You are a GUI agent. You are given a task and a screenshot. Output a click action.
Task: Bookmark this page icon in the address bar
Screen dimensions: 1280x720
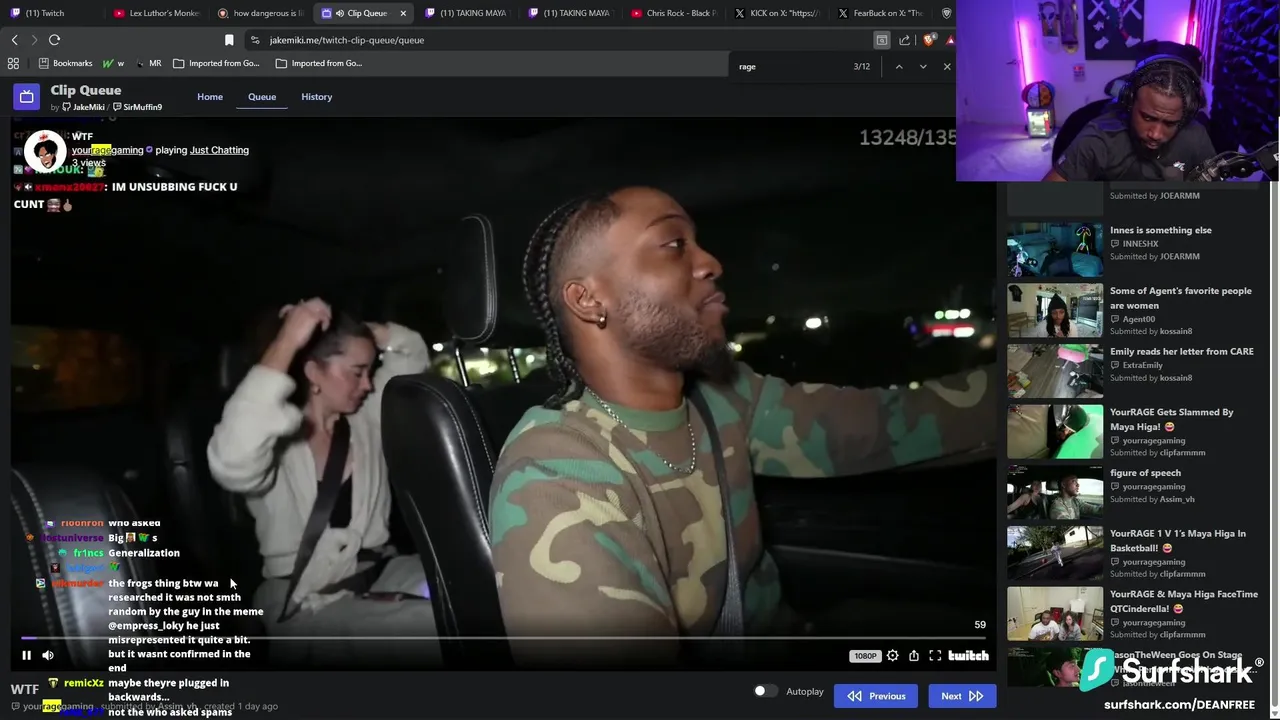229,40
